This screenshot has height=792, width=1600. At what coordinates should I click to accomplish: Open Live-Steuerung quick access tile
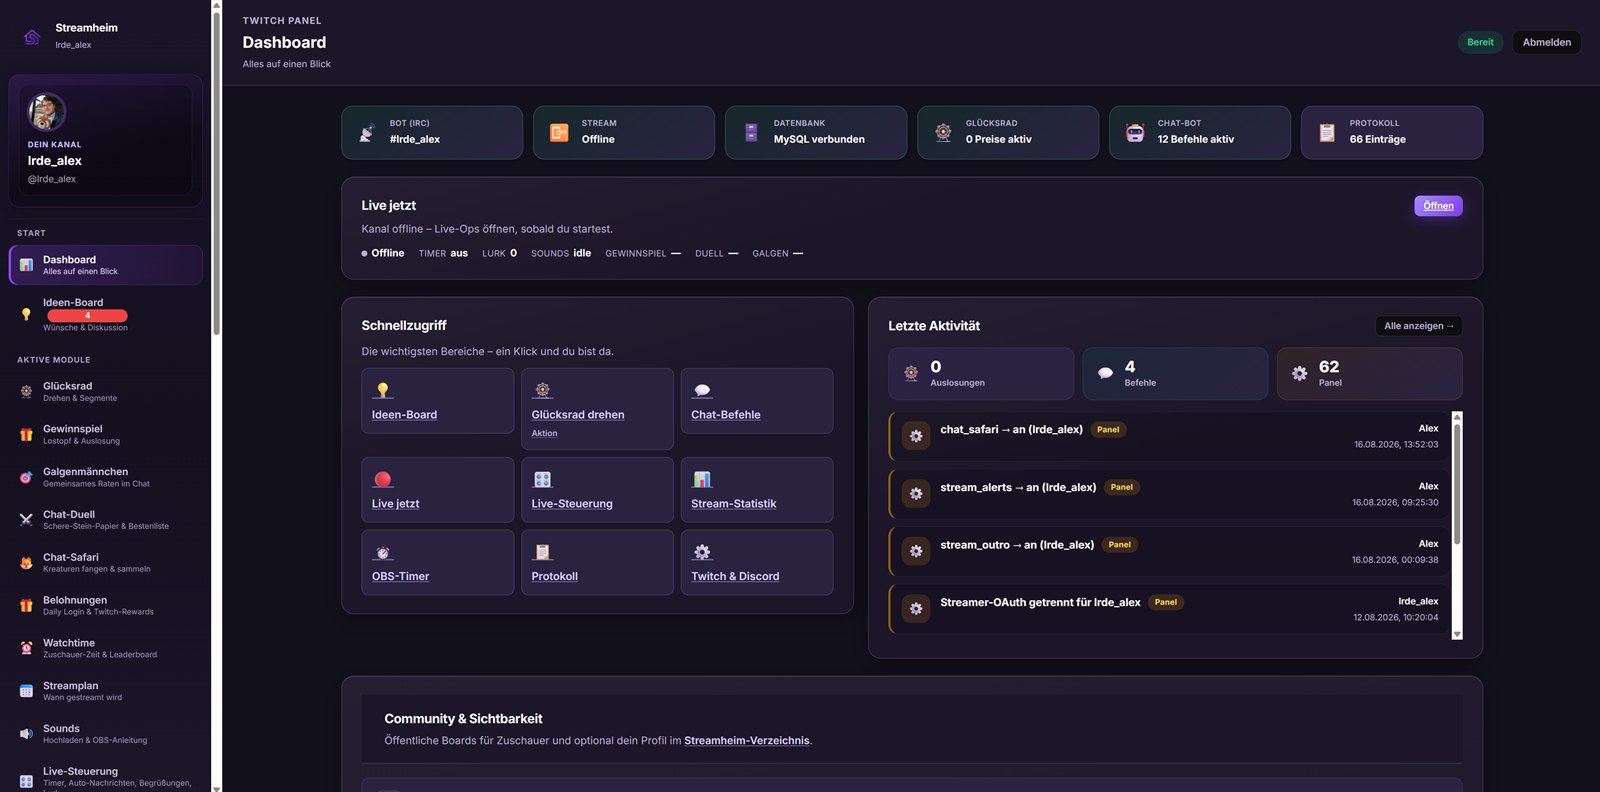tap(597, 490)
